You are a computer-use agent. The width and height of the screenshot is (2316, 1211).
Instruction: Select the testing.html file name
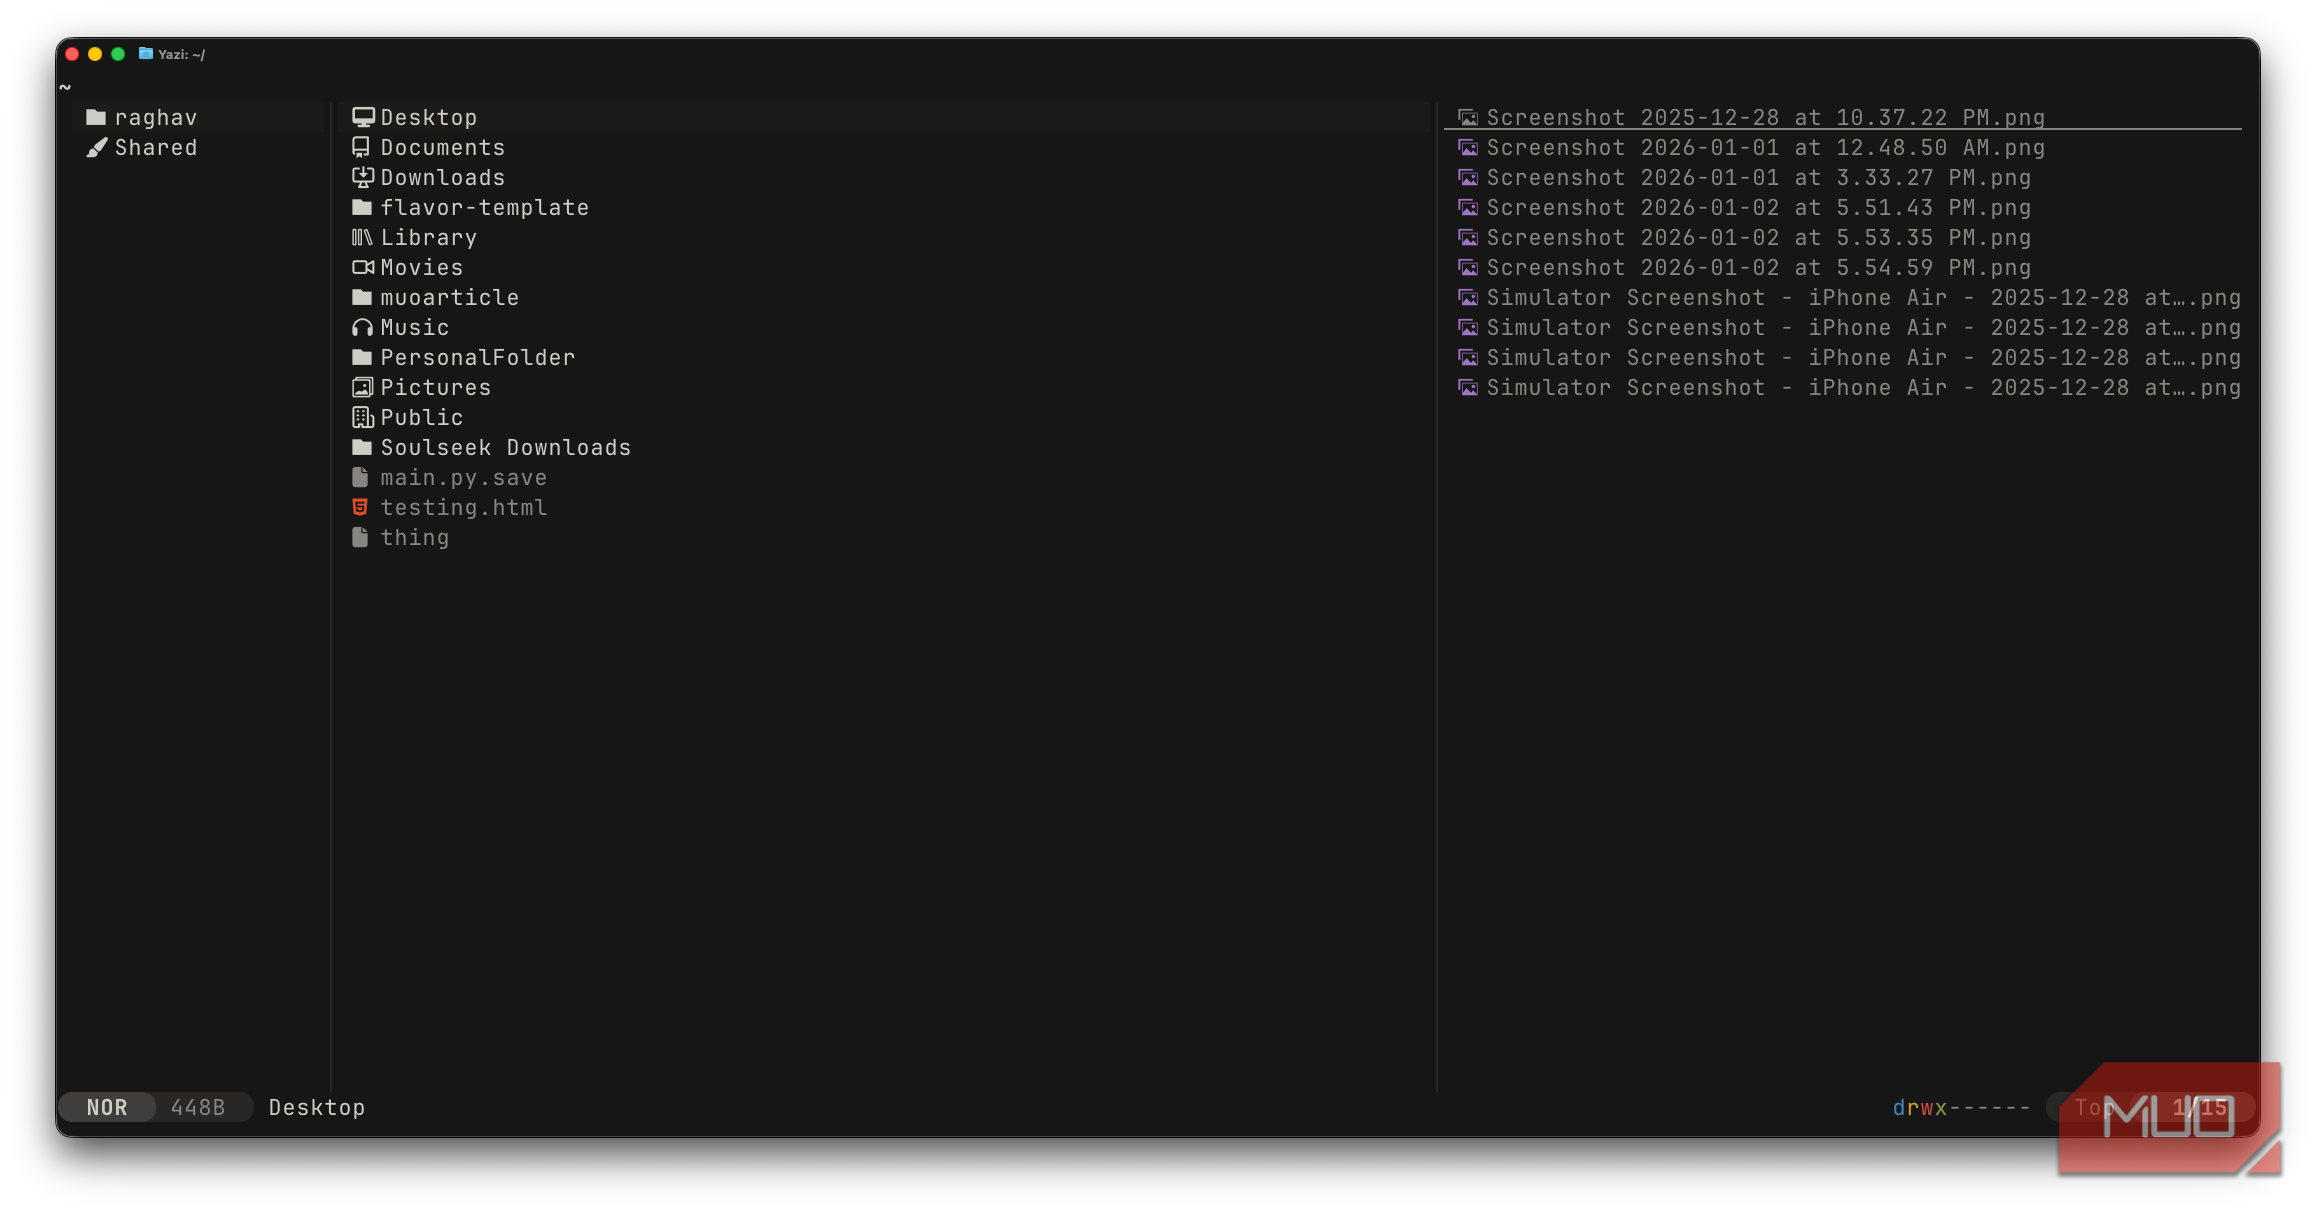click(x=464, y=508)
